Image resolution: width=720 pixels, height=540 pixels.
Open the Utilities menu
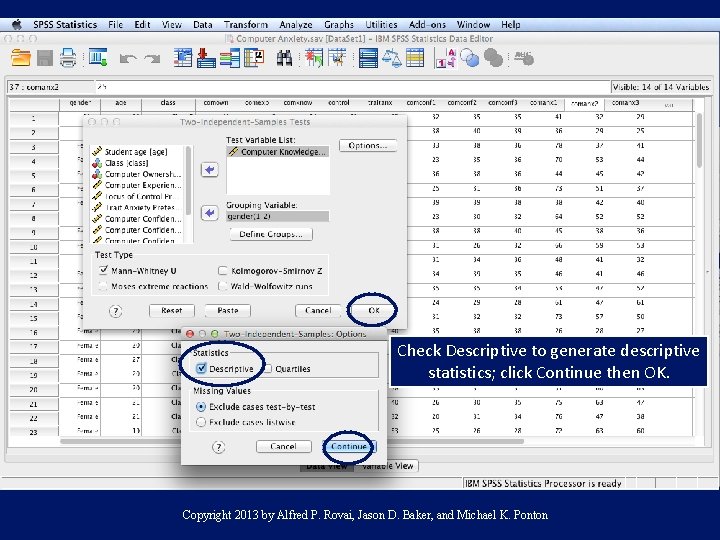click(x=381, y=24)
